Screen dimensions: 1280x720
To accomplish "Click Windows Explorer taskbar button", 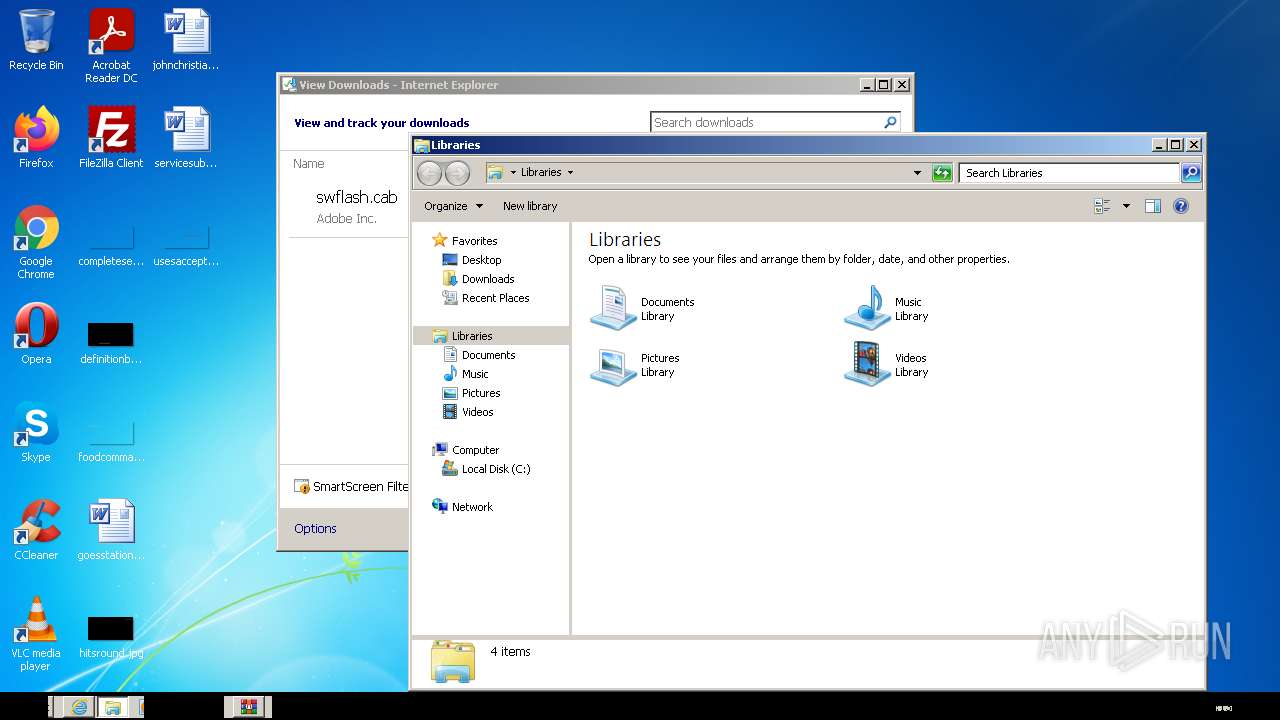I will point(113,707).
